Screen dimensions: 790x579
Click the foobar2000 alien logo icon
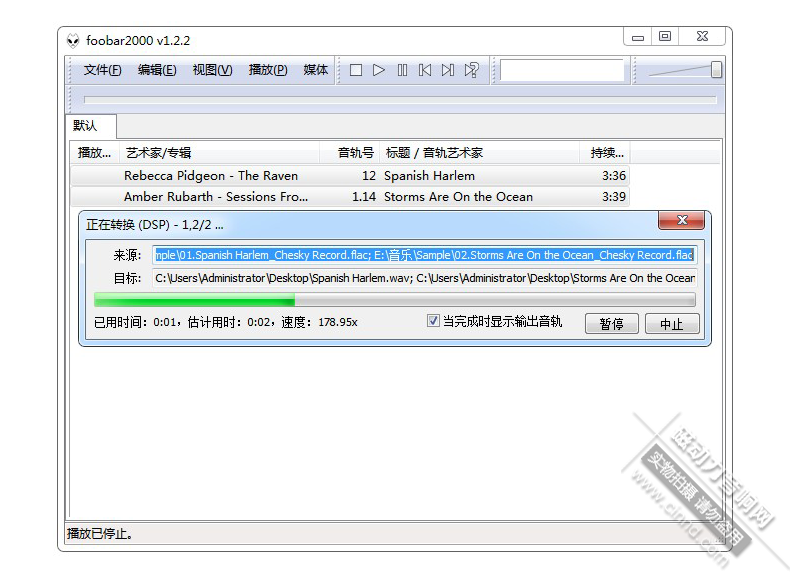pyautogui.click(x=73, y=41)
